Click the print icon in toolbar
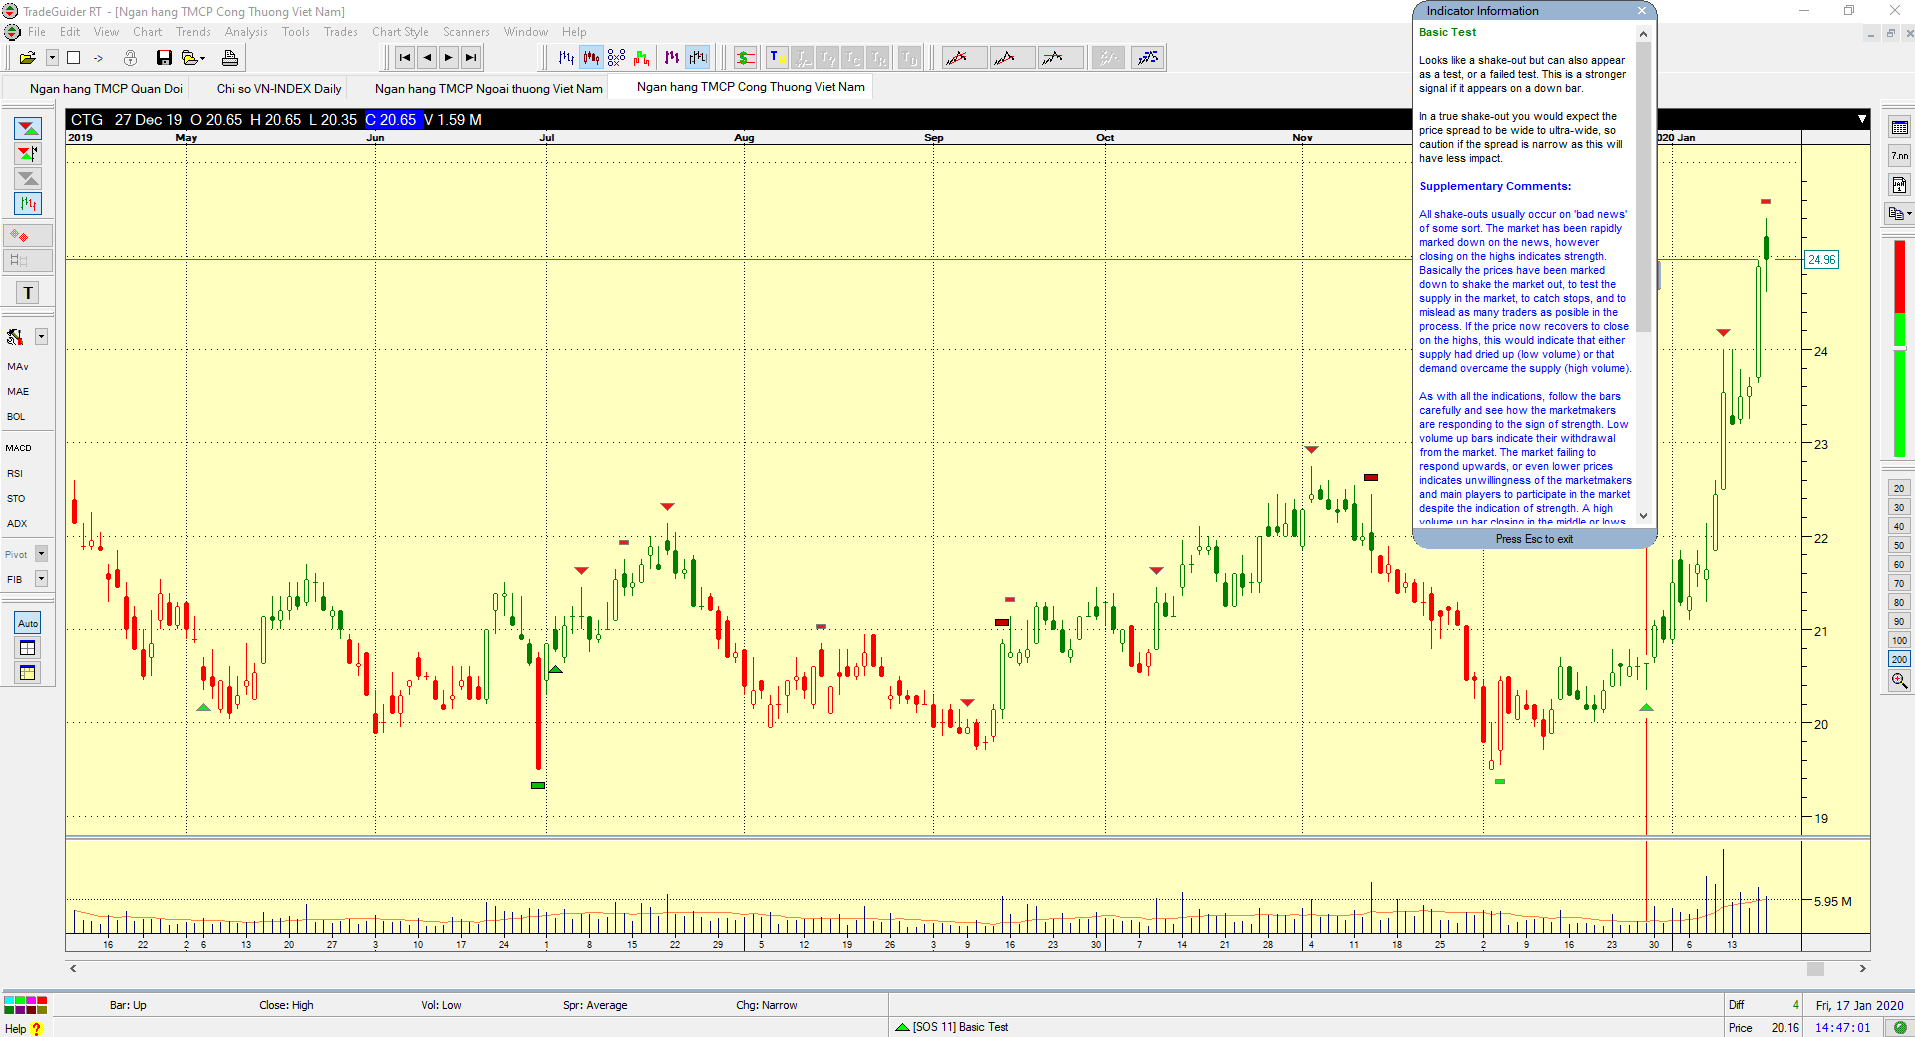This screenshot has height=1037, width=1915. point(230,58)
